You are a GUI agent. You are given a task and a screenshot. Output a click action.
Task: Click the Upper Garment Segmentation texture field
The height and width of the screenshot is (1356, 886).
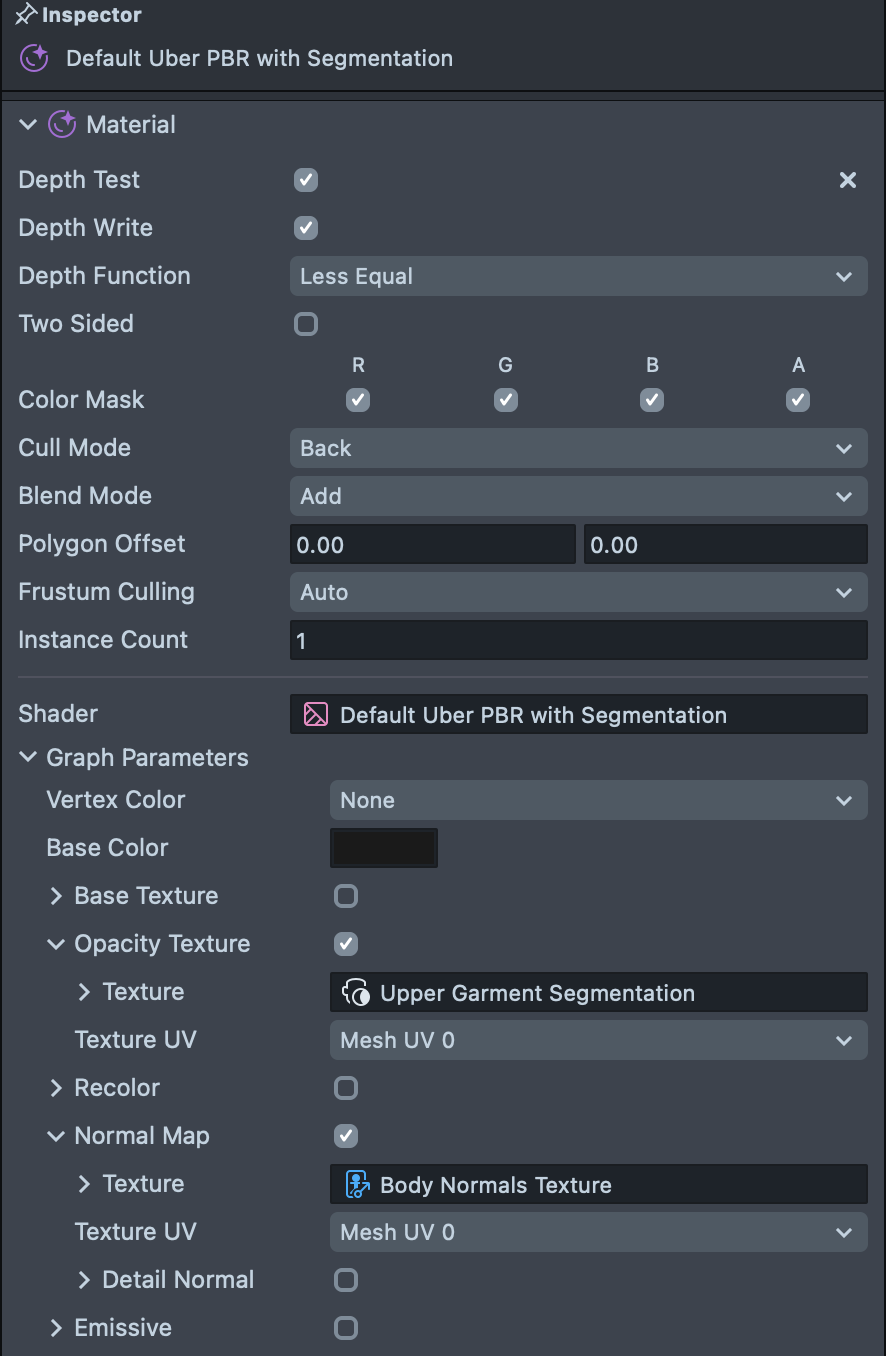(x=598, y=992)
